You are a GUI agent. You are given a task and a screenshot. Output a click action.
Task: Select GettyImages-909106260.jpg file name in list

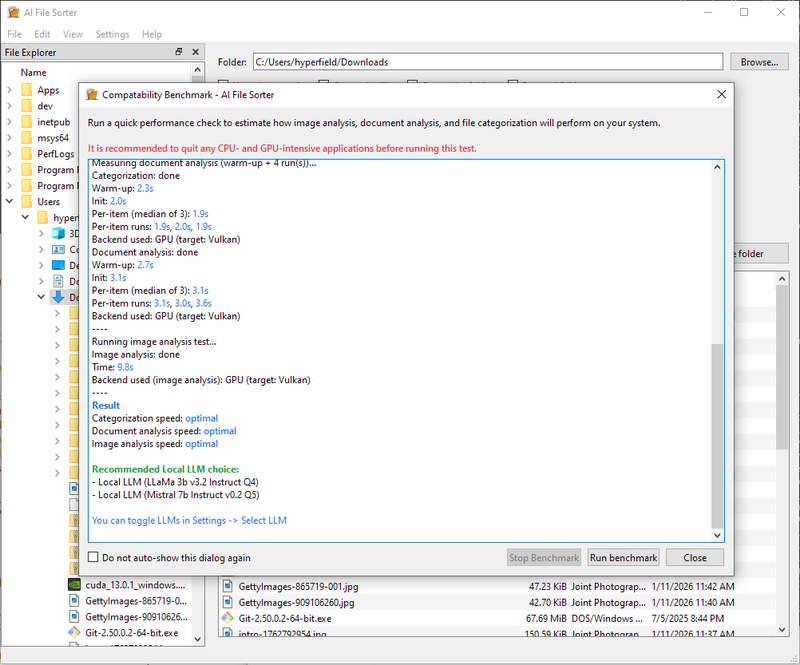point(296,602)
